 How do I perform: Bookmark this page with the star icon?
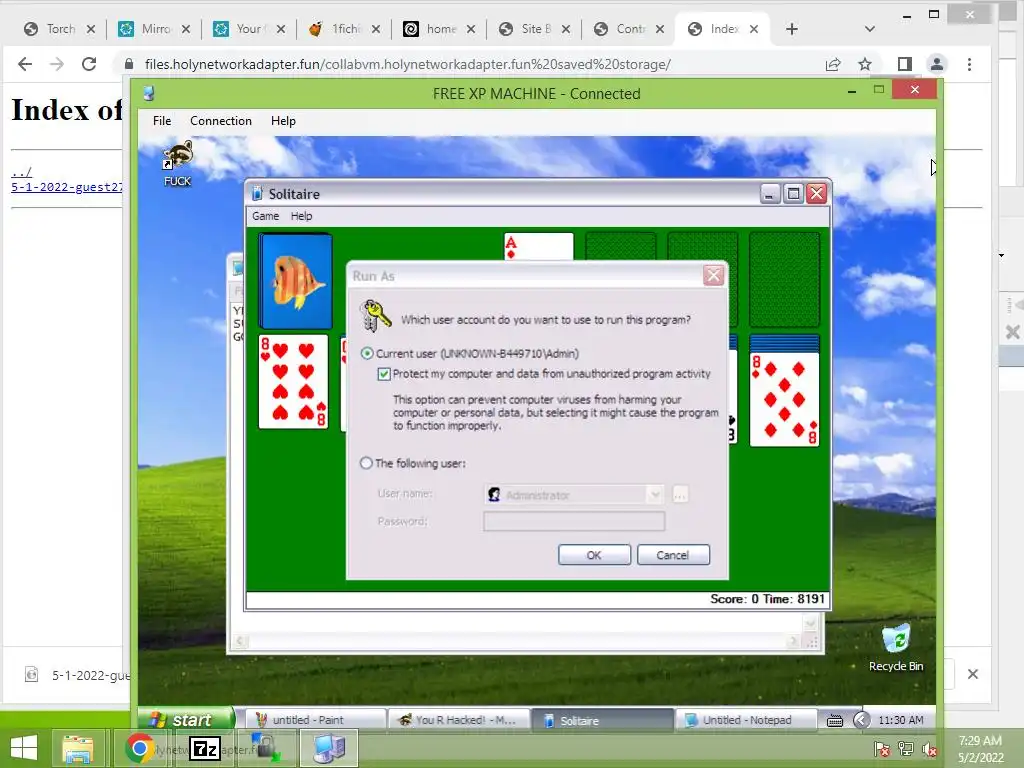pyautogui.click(x=865, y=64)
